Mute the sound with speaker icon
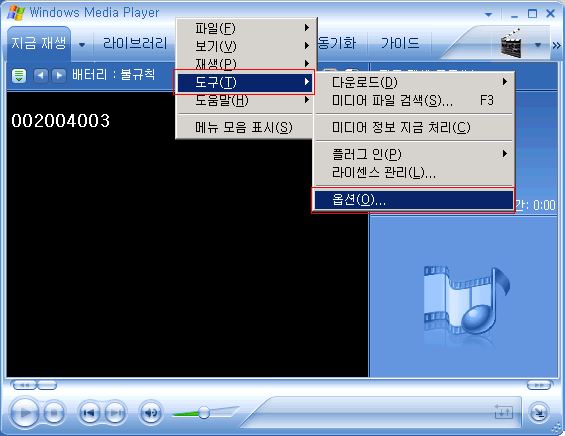The width and height of the screenshot is (565, 436). pyautogui.click(x=151, y=413)
